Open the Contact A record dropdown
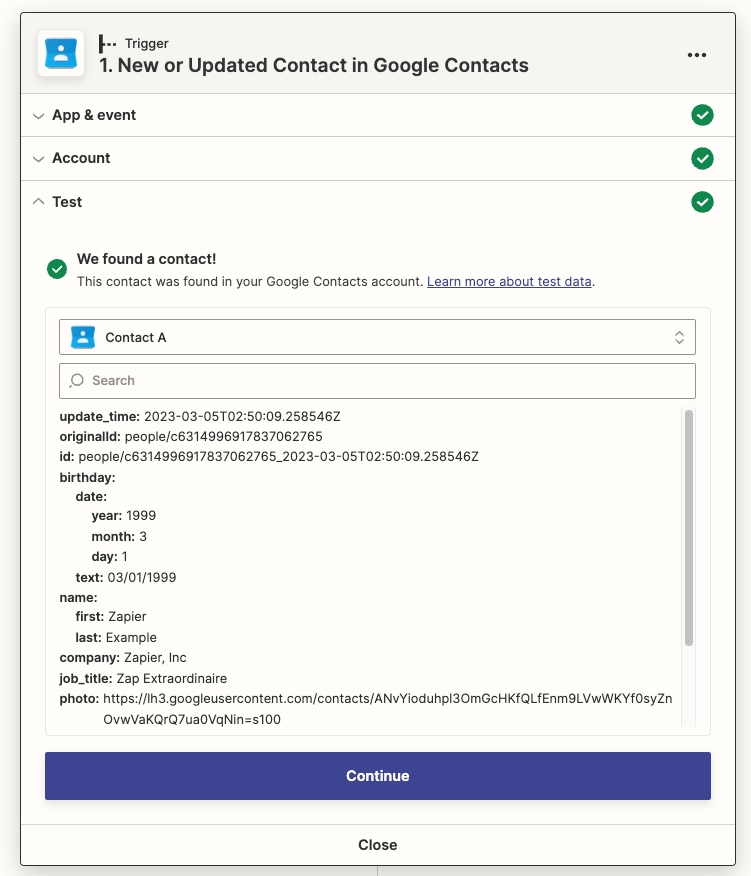 (x=377, y=338)
